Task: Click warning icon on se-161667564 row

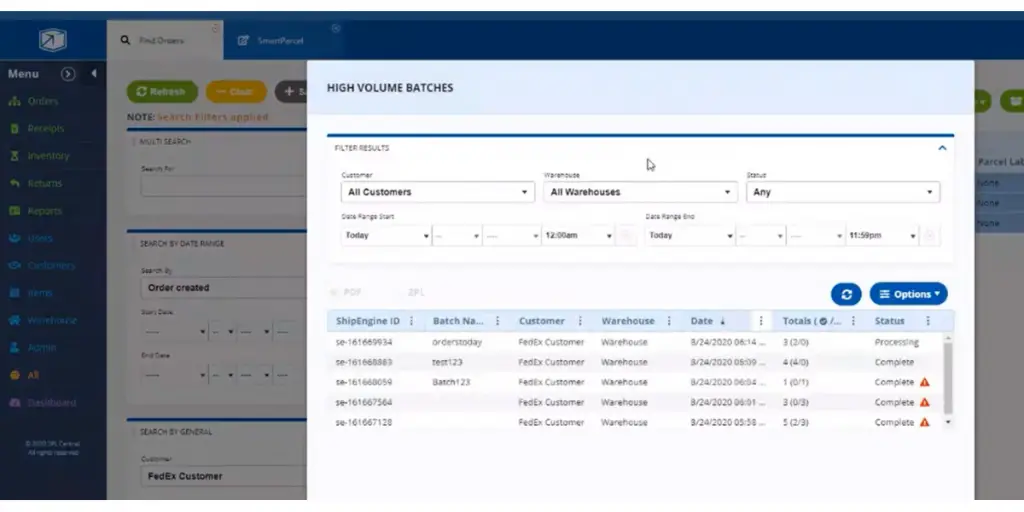Action: pos(924,402)
